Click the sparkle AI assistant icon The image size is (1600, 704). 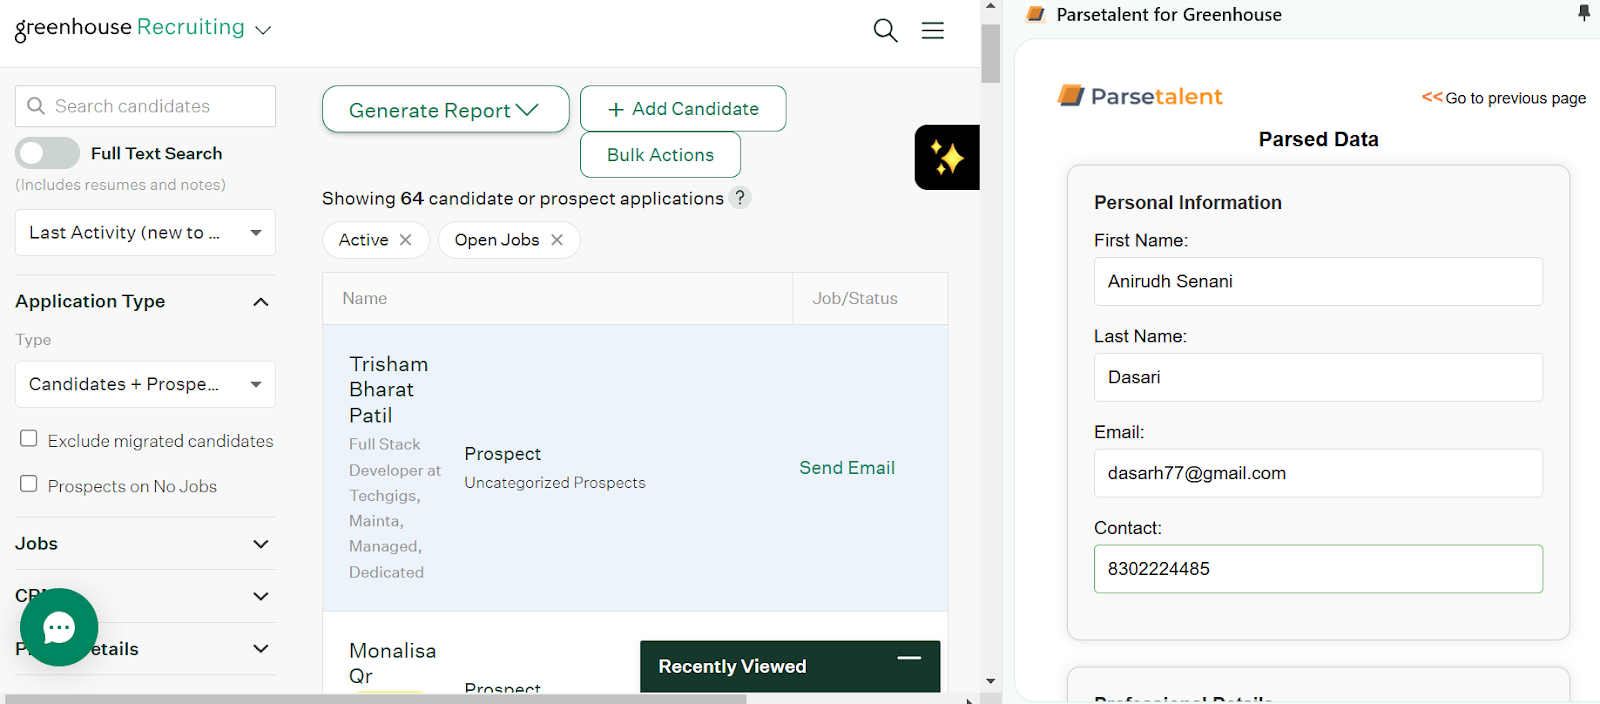click(947, 157)
